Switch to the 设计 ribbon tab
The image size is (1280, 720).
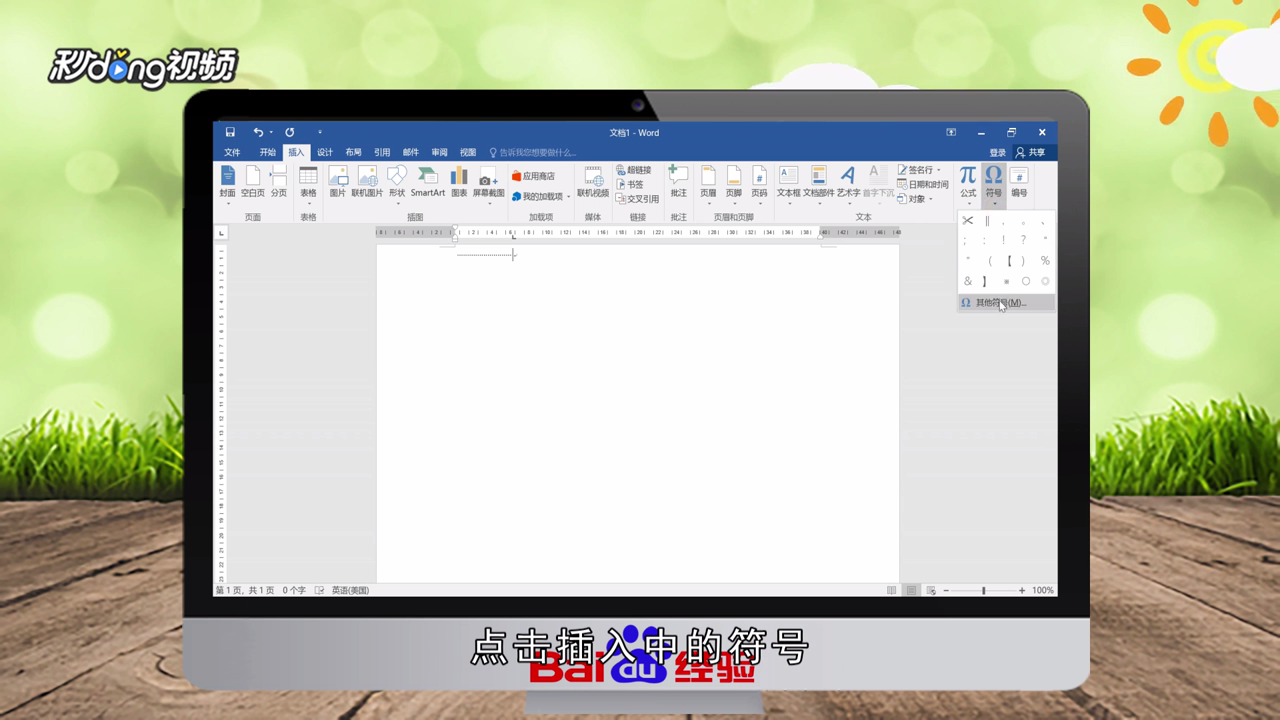[325, 152]
